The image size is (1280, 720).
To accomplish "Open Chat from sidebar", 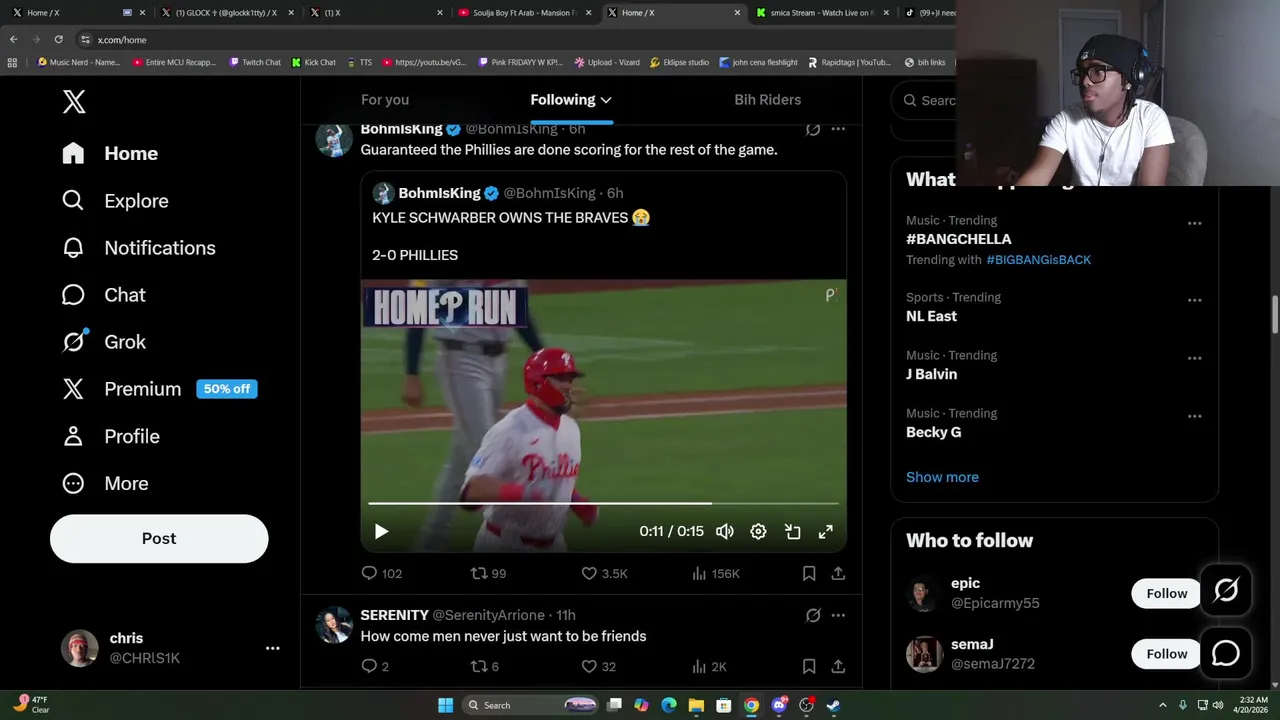I will 103,295.
